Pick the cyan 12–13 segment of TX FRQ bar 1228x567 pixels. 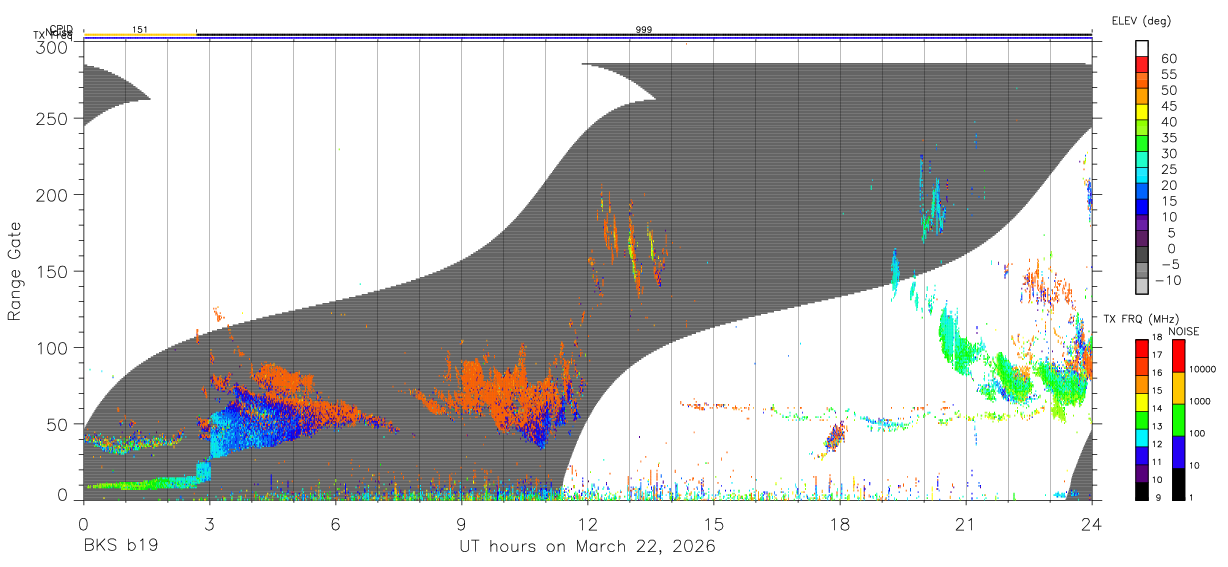coord(1142,437)
